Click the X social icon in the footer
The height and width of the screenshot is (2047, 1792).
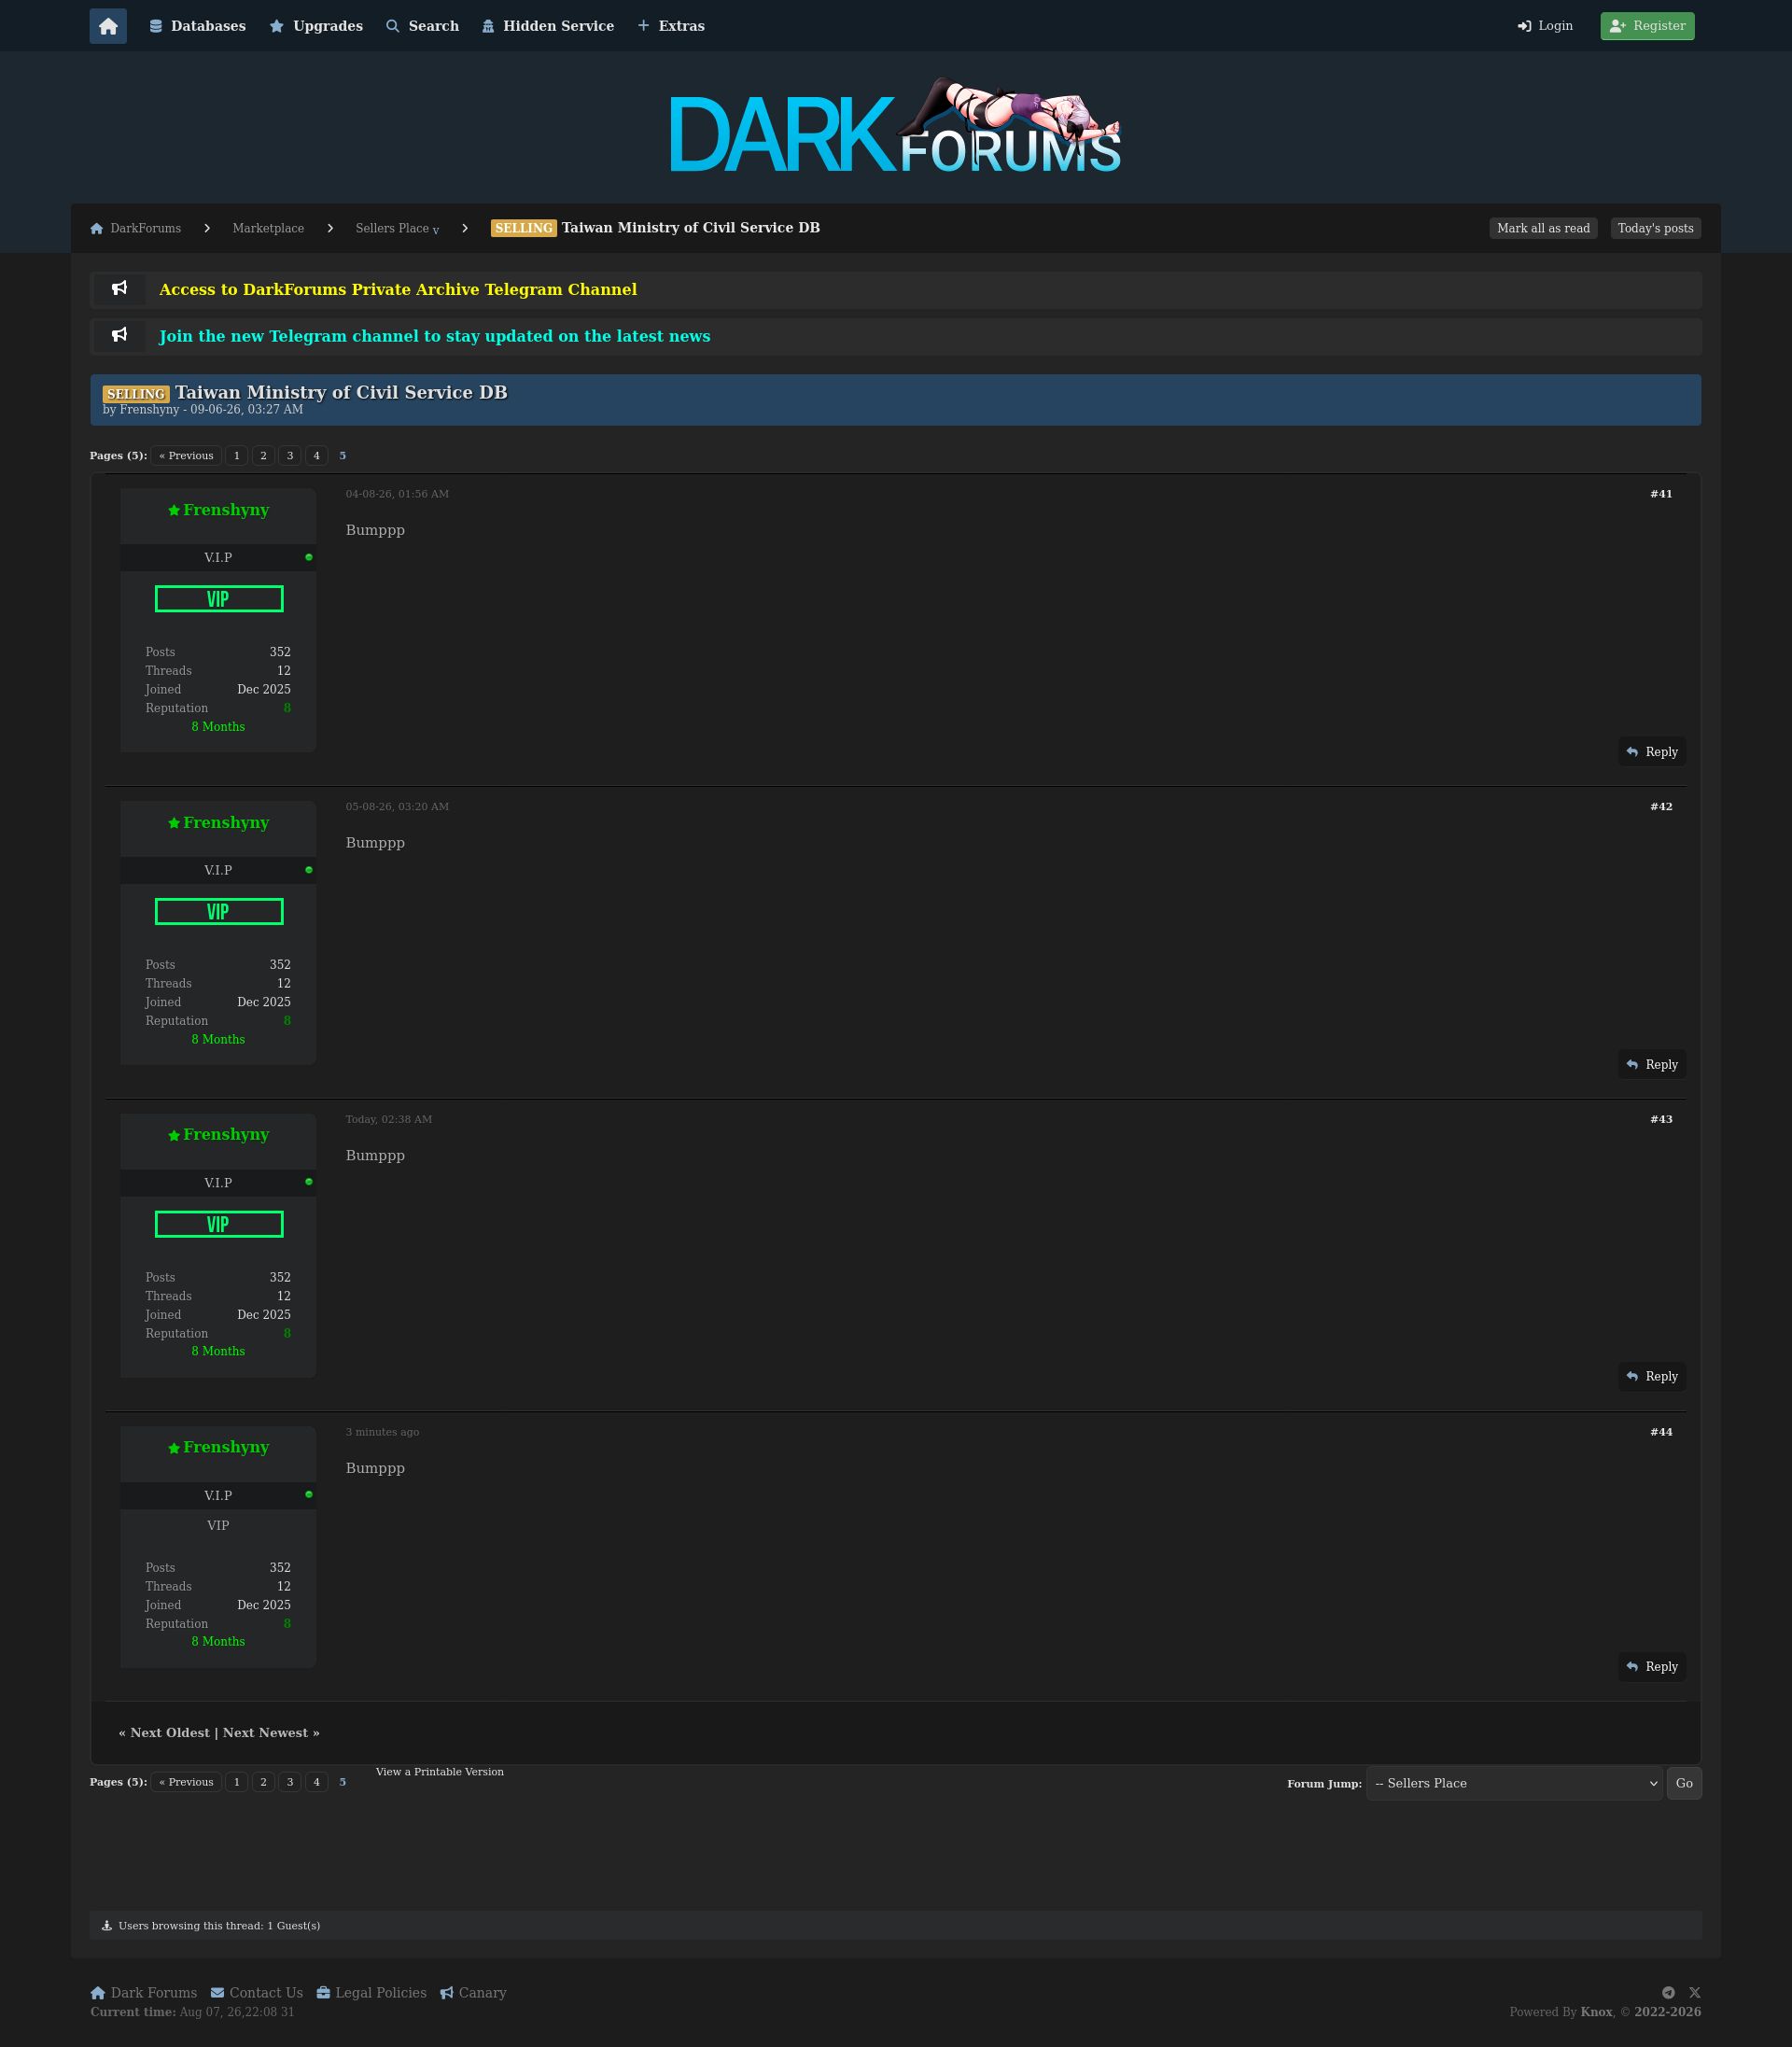[x=1694, y=1993]
